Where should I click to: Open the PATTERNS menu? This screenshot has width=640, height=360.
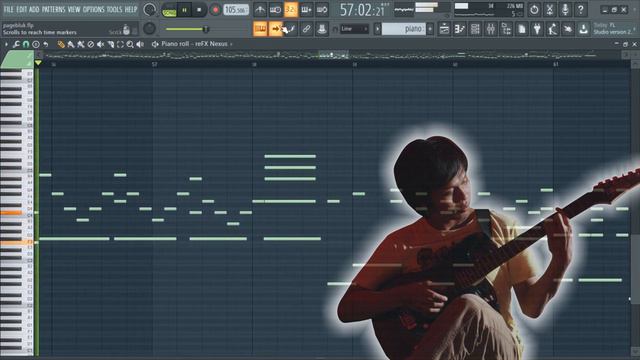pyautogui.click(x=54, y=9)
